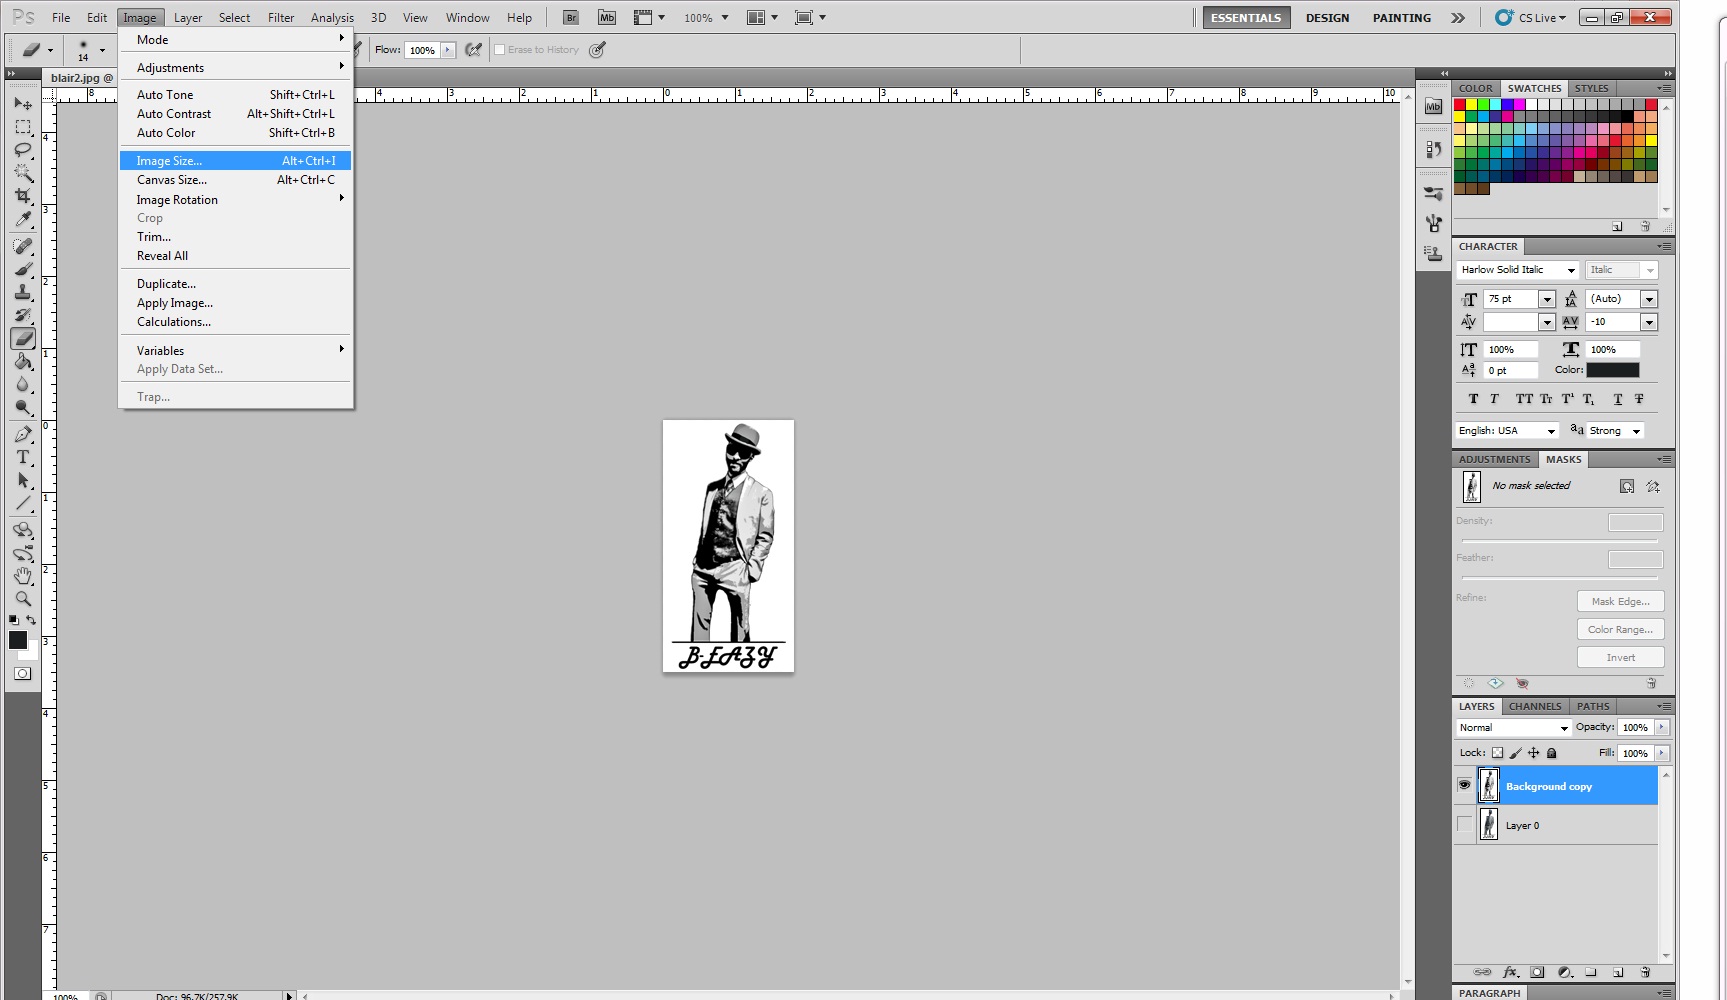Select the Zoom tool in toolbox
Screen dimensions: 1727x1000
23,599
